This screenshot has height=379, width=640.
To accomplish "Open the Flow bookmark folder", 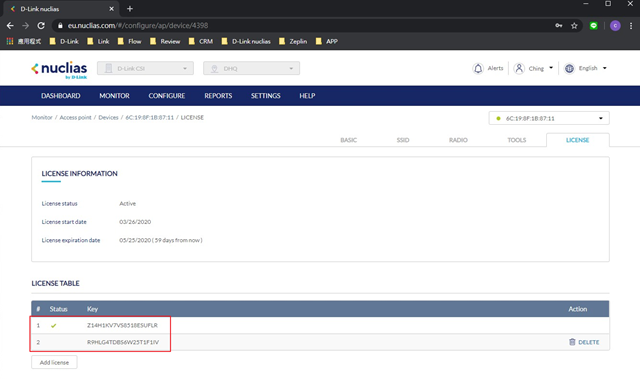I will [129, 41].
